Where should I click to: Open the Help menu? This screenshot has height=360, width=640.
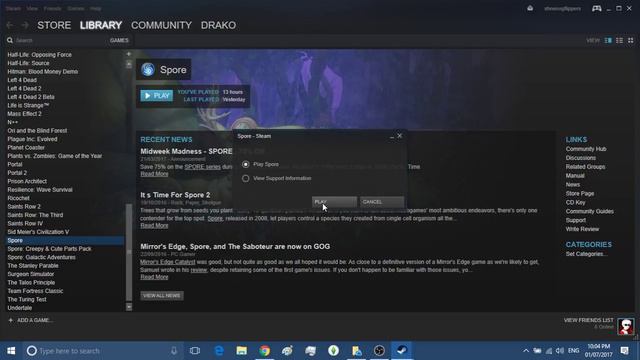(x=96, y=9)
